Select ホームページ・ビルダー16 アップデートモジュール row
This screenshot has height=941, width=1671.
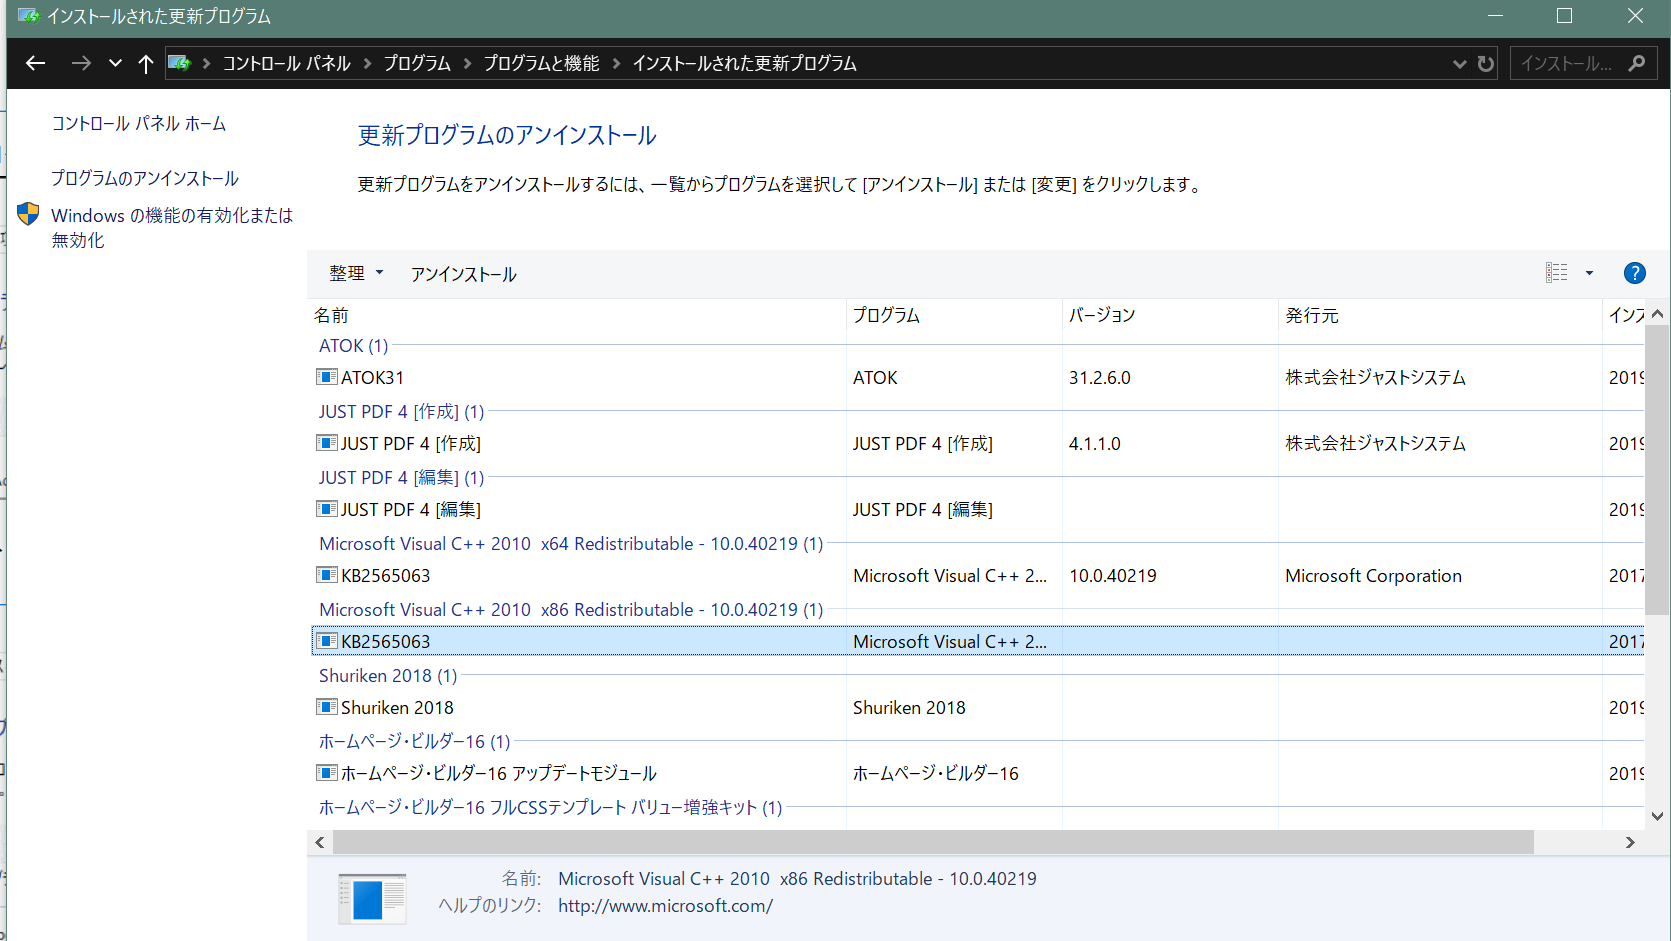[x=978, y=773]
